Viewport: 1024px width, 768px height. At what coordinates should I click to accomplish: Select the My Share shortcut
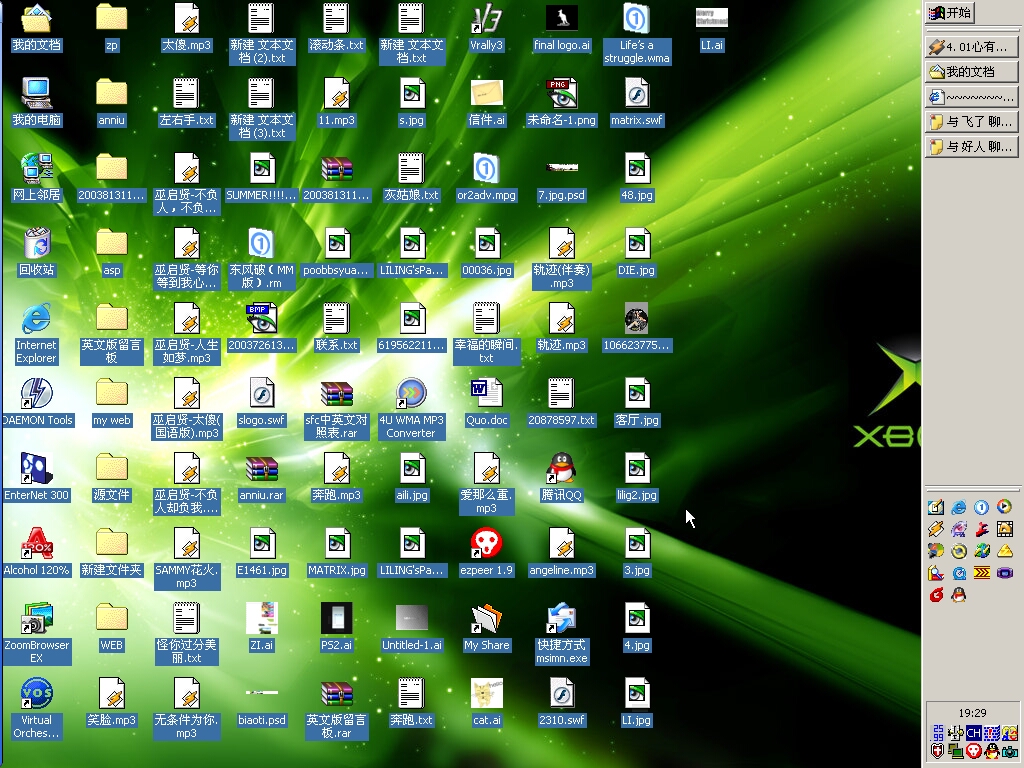coord(487,628)
